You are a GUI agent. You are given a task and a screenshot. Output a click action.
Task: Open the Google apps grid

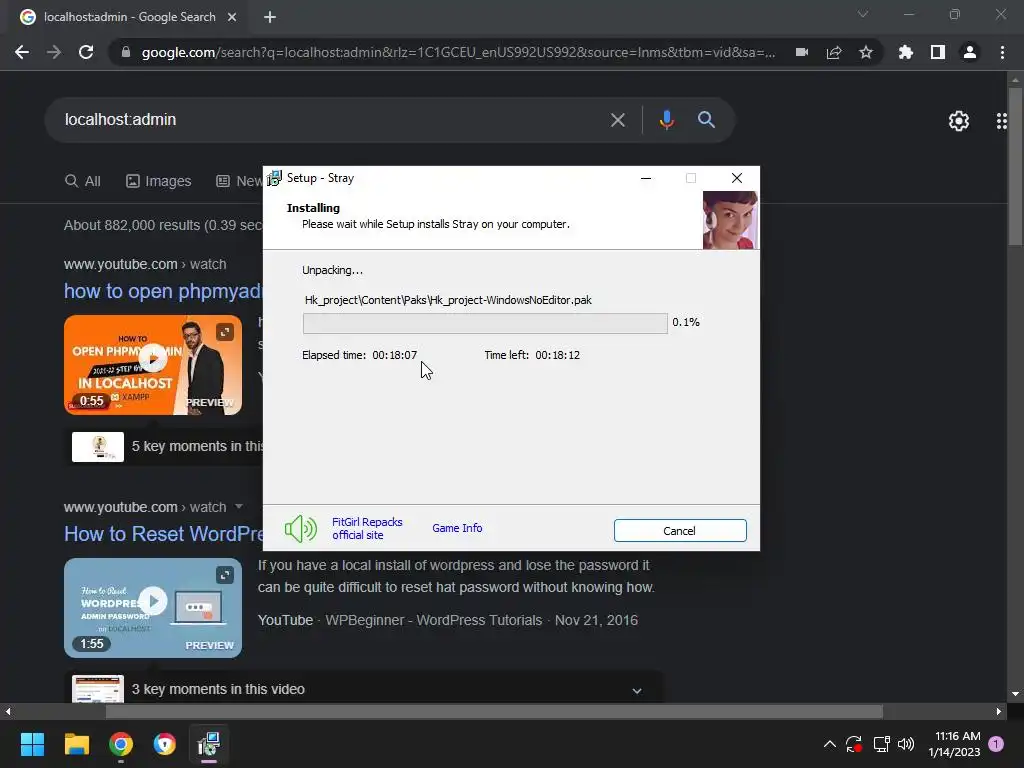coord(1003,121)
